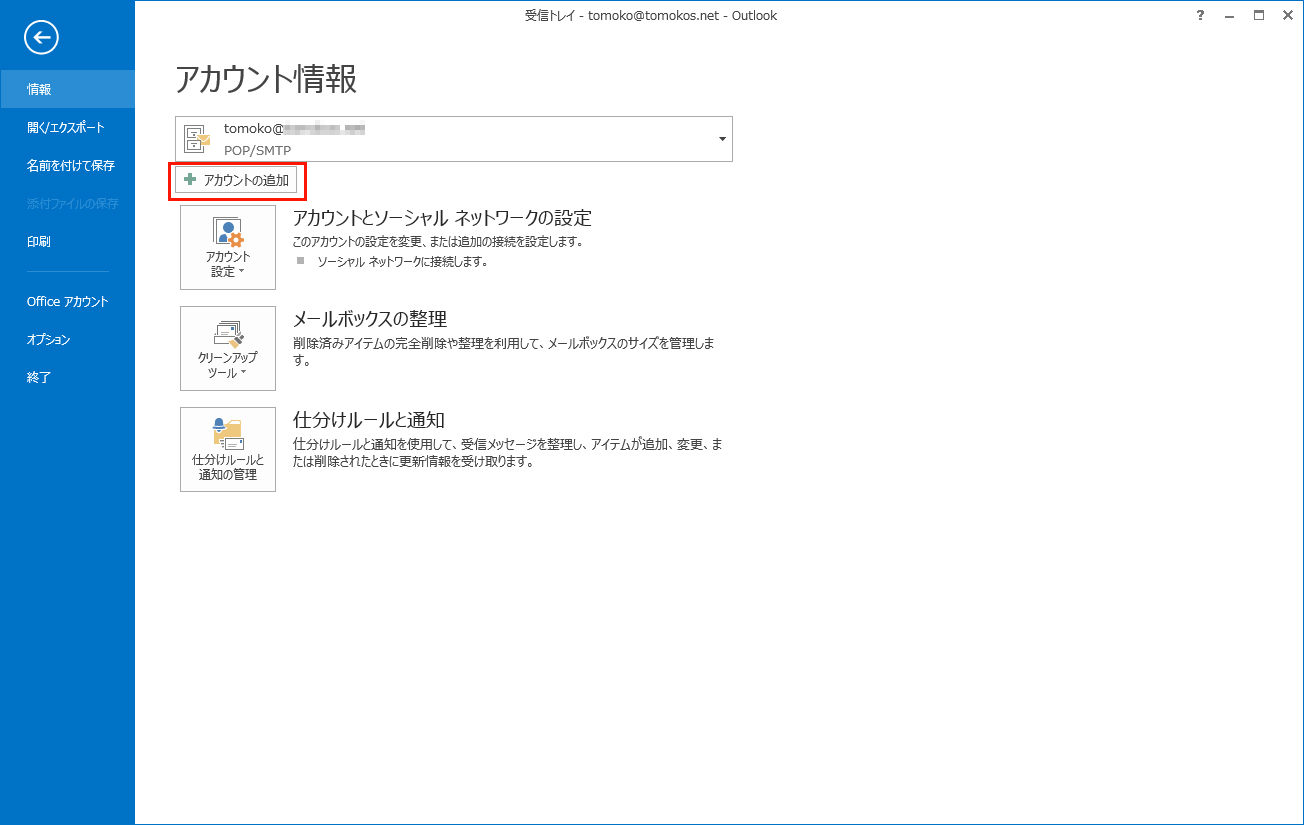
Task: Click the アカウントとソーシャル ネットワークの設定 heading
Action: [442, 218]
